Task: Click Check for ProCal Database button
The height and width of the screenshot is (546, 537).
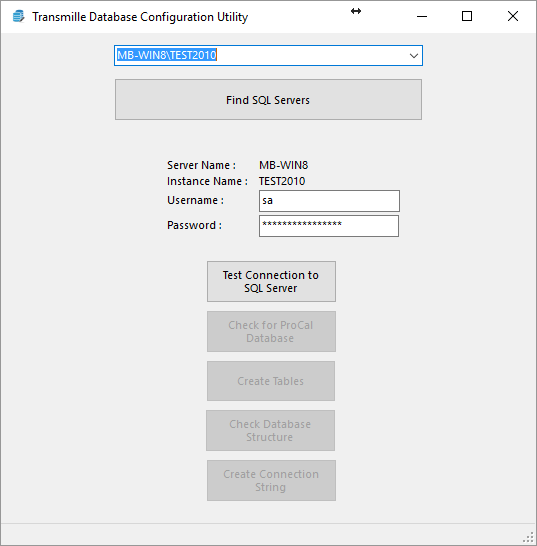Action: [271, 332]
